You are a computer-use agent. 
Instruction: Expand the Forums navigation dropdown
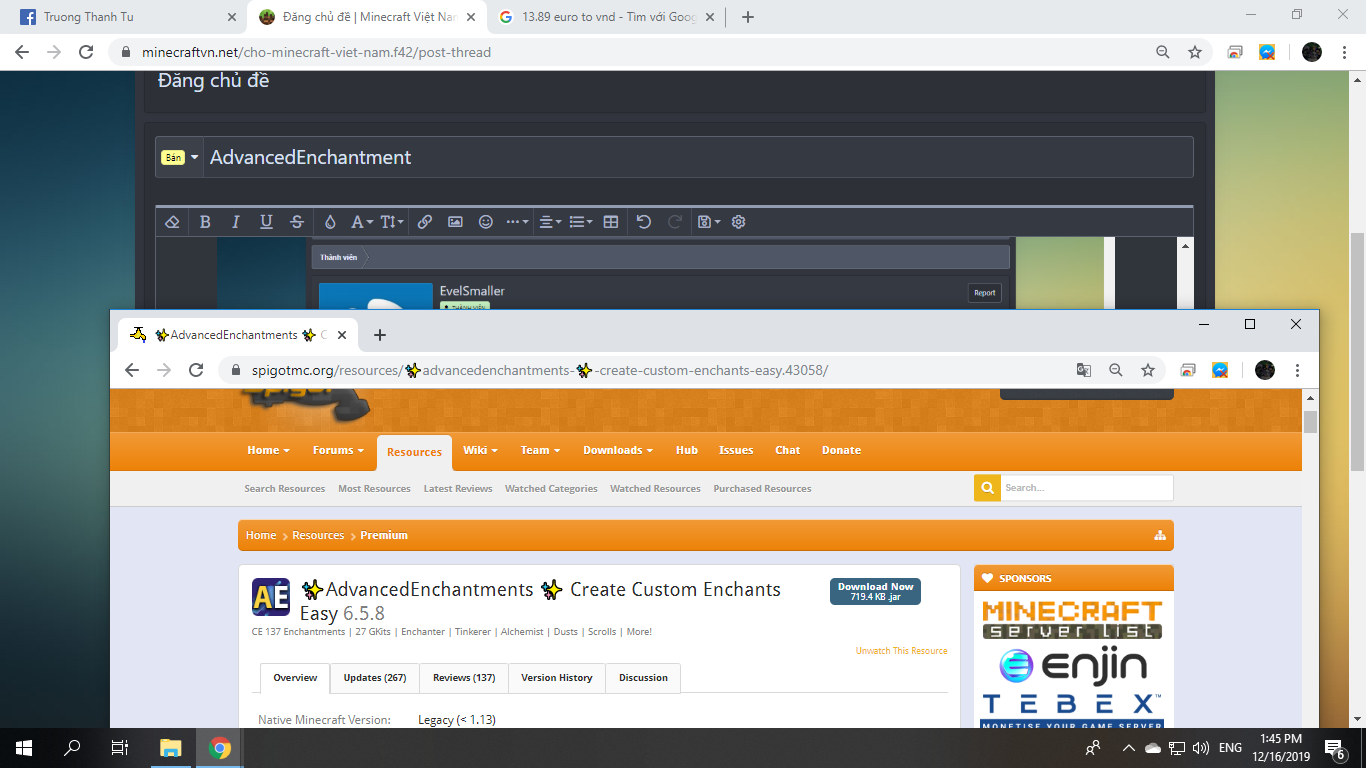pos(338,450)
